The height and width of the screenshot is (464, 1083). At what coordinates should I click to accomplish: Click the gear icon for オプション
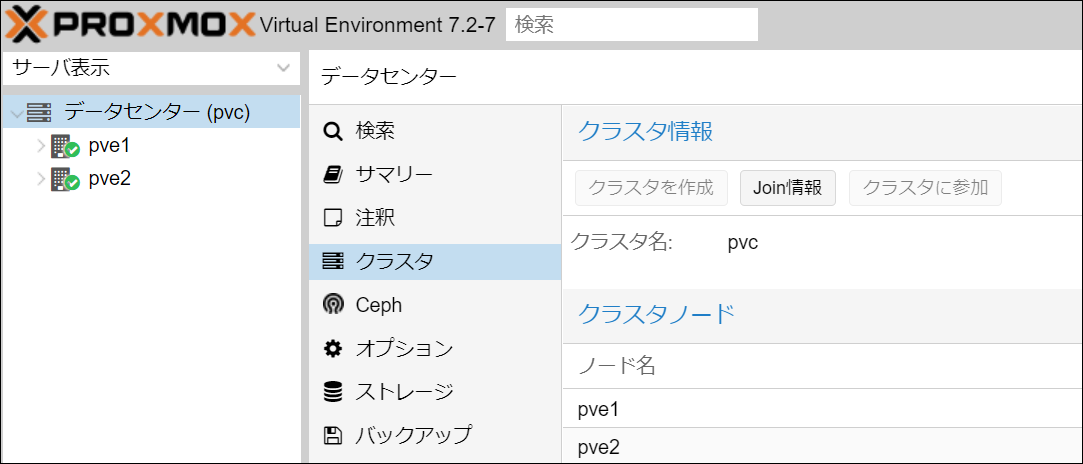[x=333, y=349]
